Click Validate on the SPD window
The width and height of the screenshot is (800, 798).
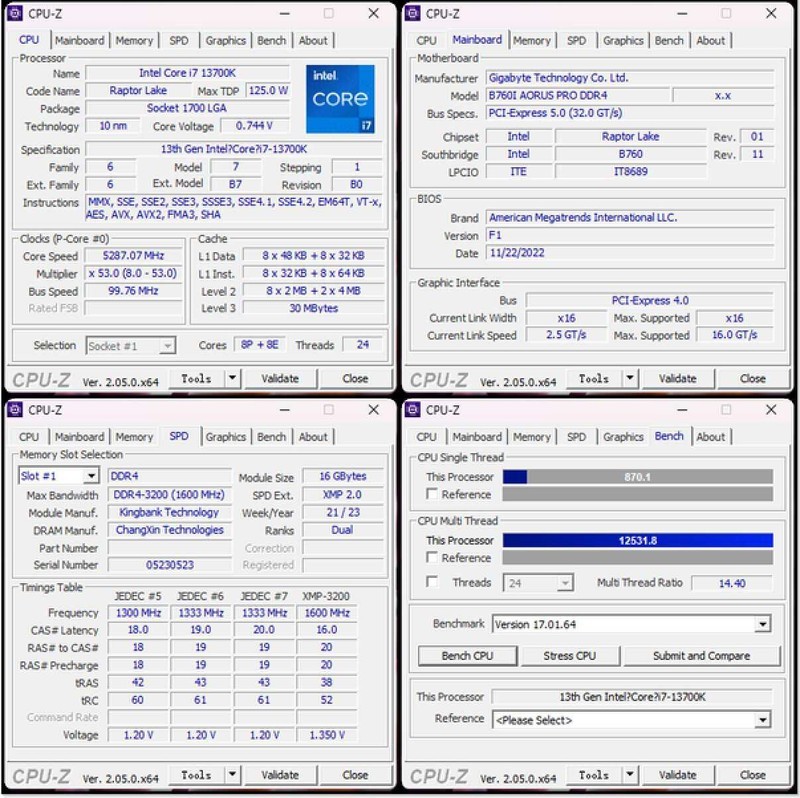tap(280, 775)
